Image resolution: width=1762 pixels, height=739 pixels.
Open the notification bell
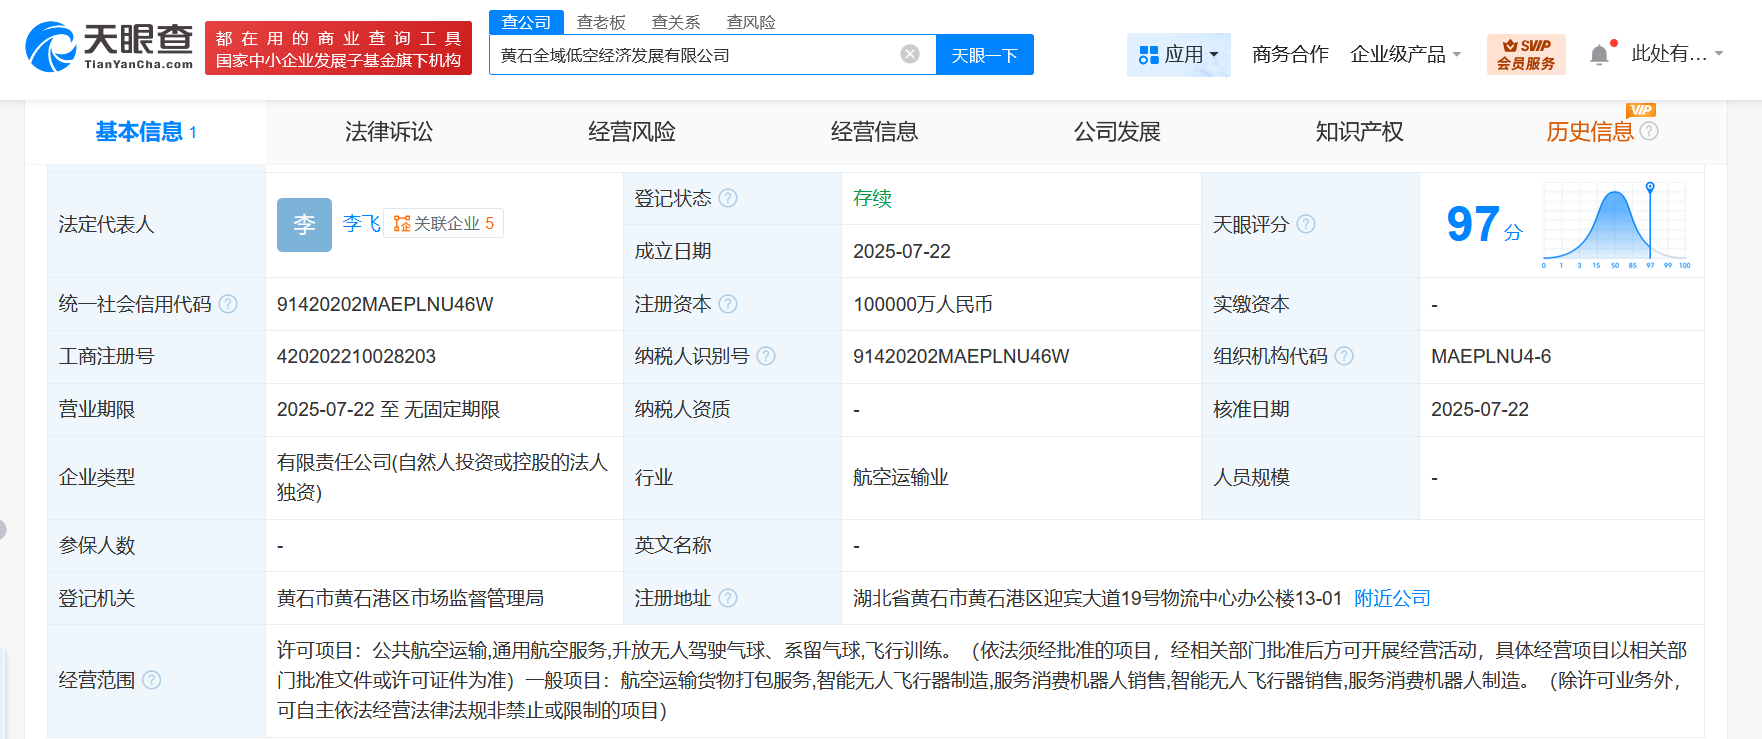[x=1599, y=55]
